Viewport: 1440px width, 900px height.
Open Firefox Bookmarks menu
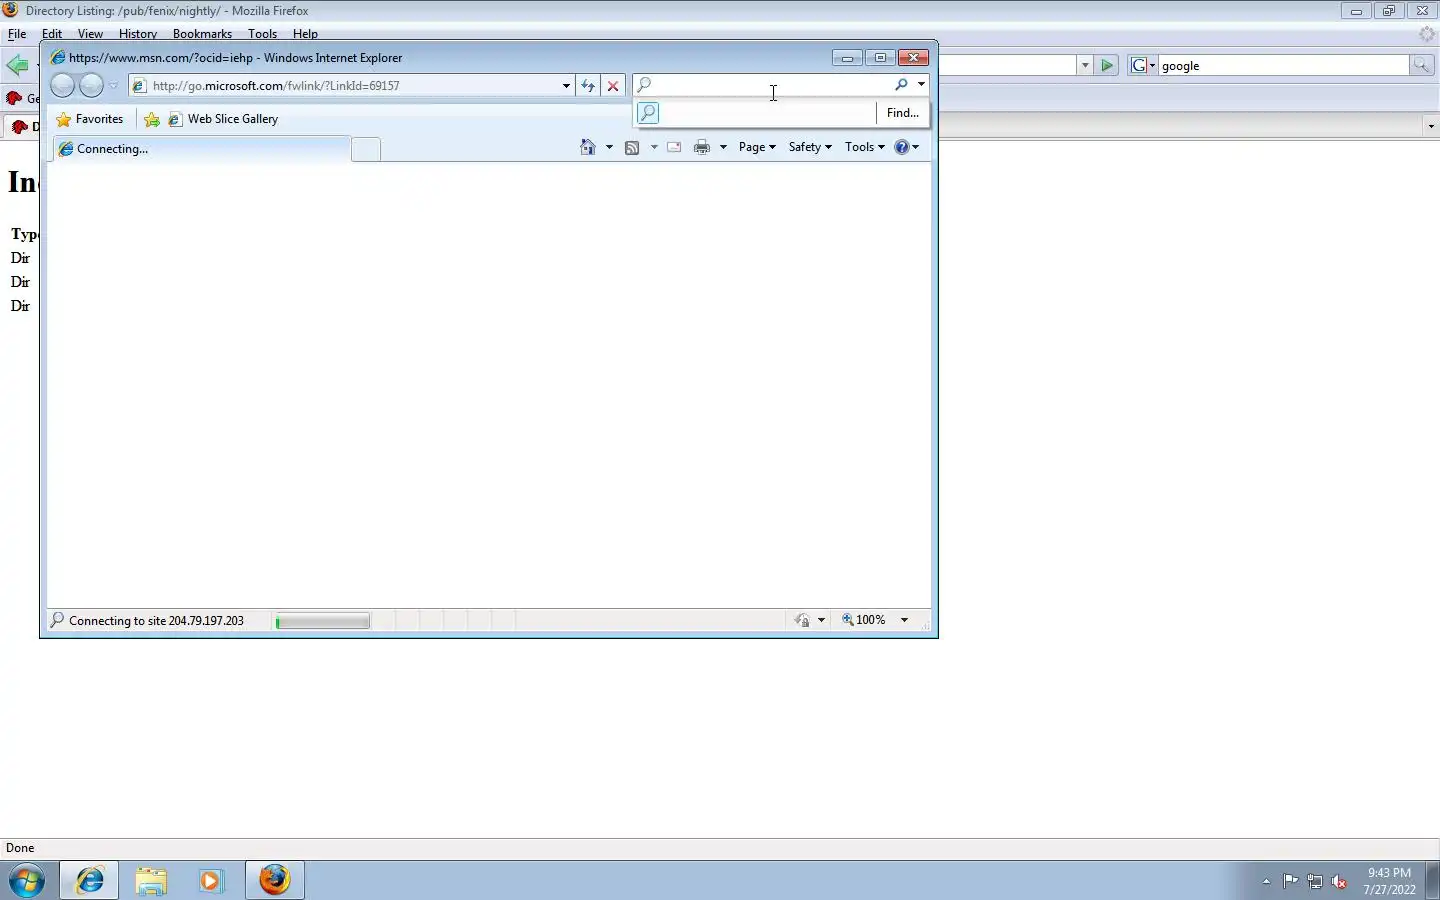202,33
